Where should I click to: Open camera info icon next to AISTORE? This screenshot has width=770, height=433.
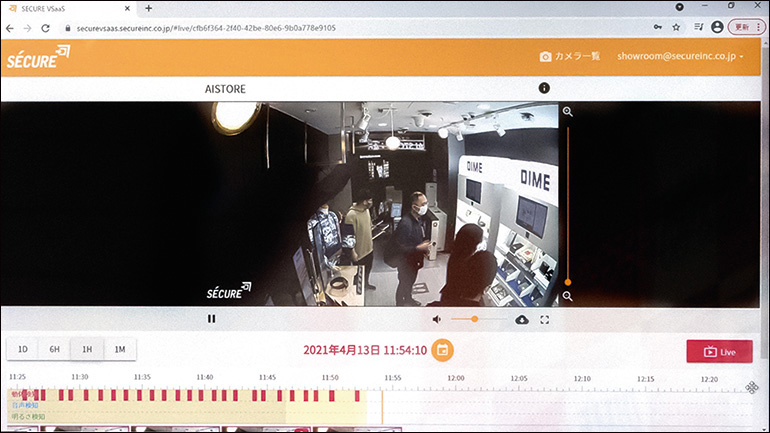tap(544, 88)
